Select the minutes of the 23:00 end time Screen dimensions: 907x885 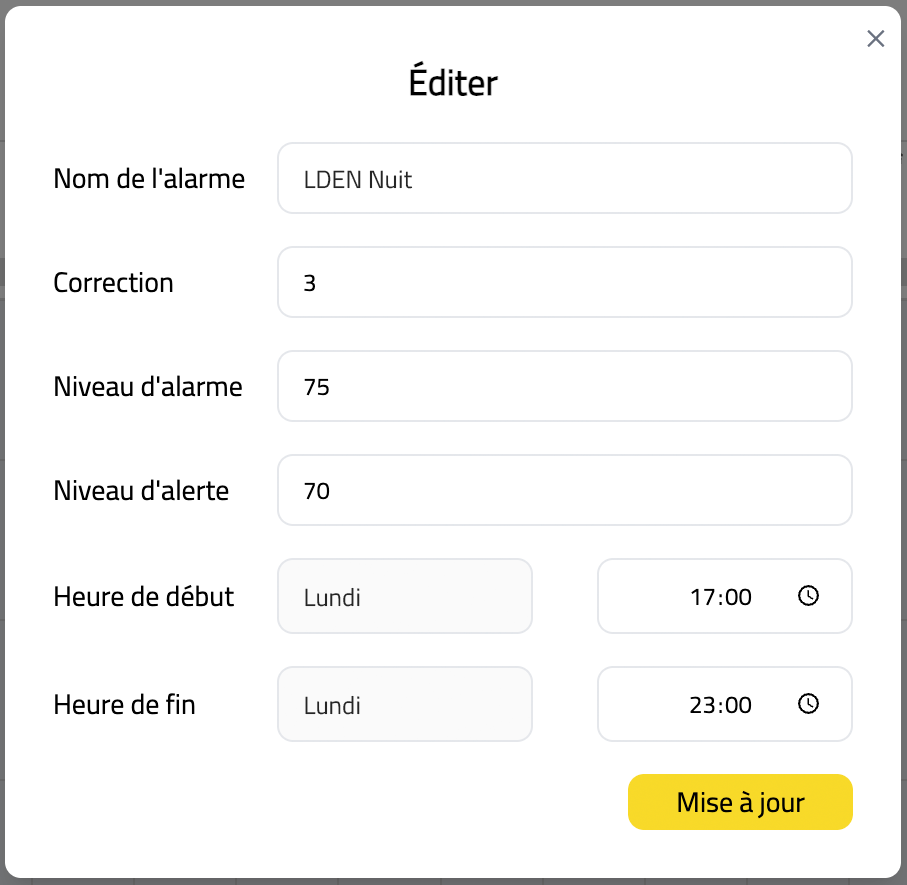(x=737, y=705)
